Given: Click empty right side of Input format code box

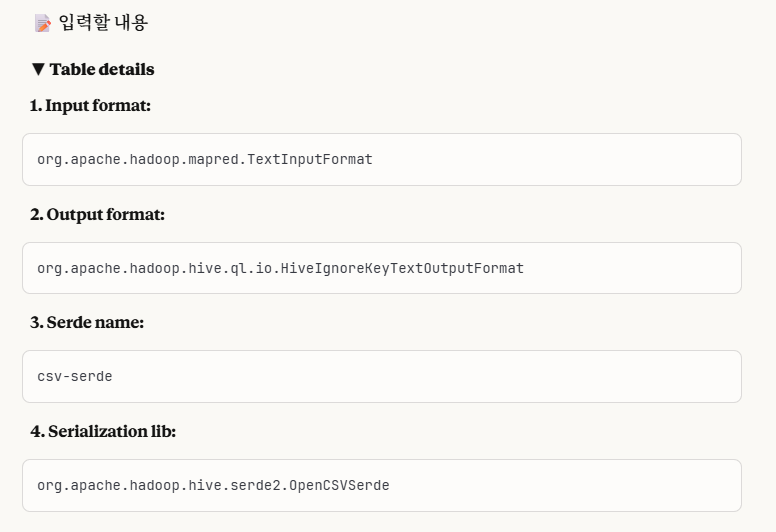Looking at the screenshot, I should point(600,159).
